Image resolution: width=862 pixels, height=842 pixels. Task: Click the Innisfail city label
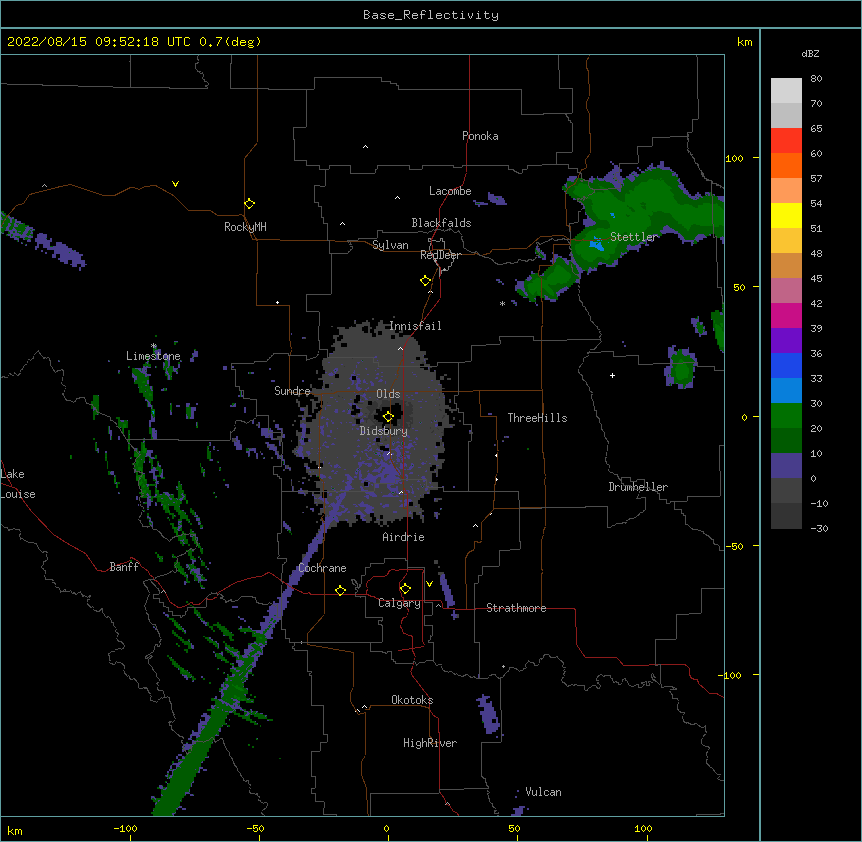point(415,326)
